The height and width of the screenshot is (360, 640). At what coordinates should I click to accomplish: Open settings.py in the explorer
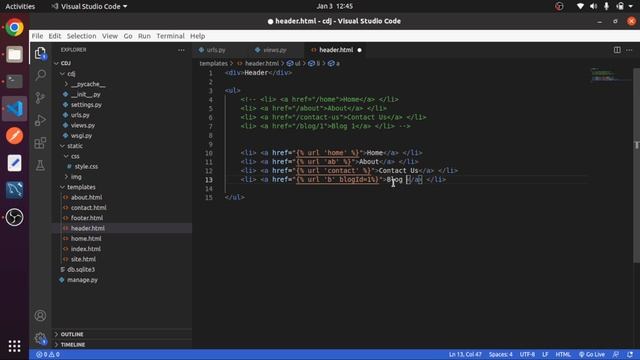click(86, 105)
